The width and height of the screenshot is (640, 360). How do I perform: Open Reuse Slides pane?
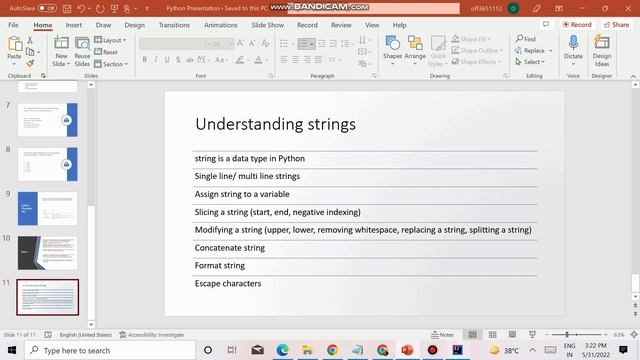[82, 51]
